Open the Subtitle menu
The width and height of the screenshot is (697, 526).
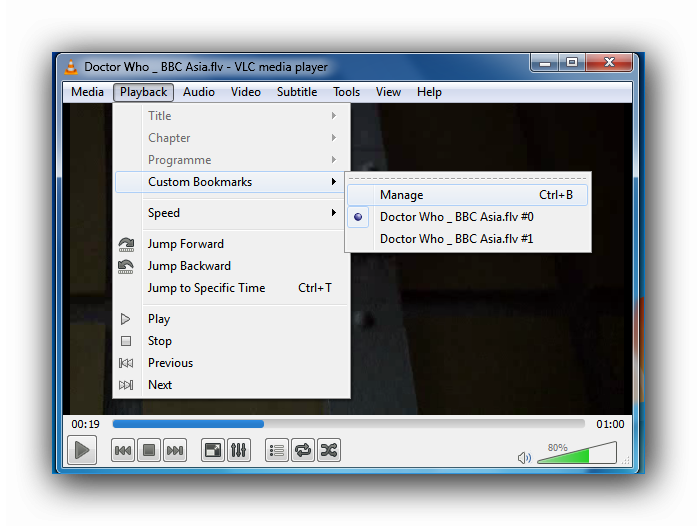pyautogui.click(x=297, y=92)
